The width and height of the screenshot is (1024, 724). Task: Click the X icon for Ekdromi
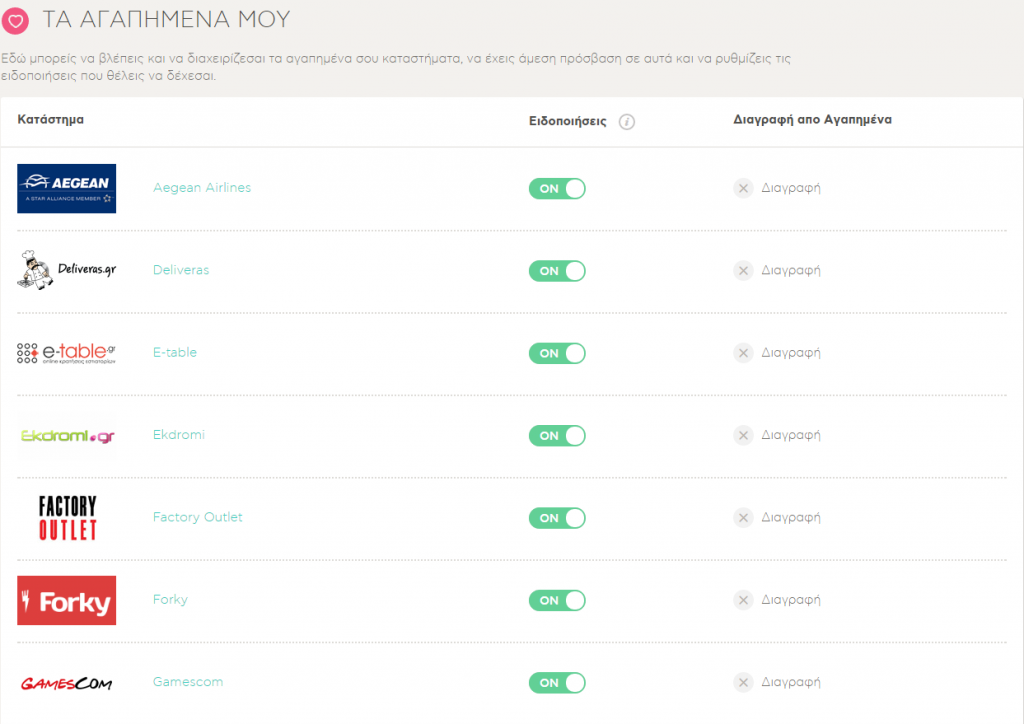[743, 435]
